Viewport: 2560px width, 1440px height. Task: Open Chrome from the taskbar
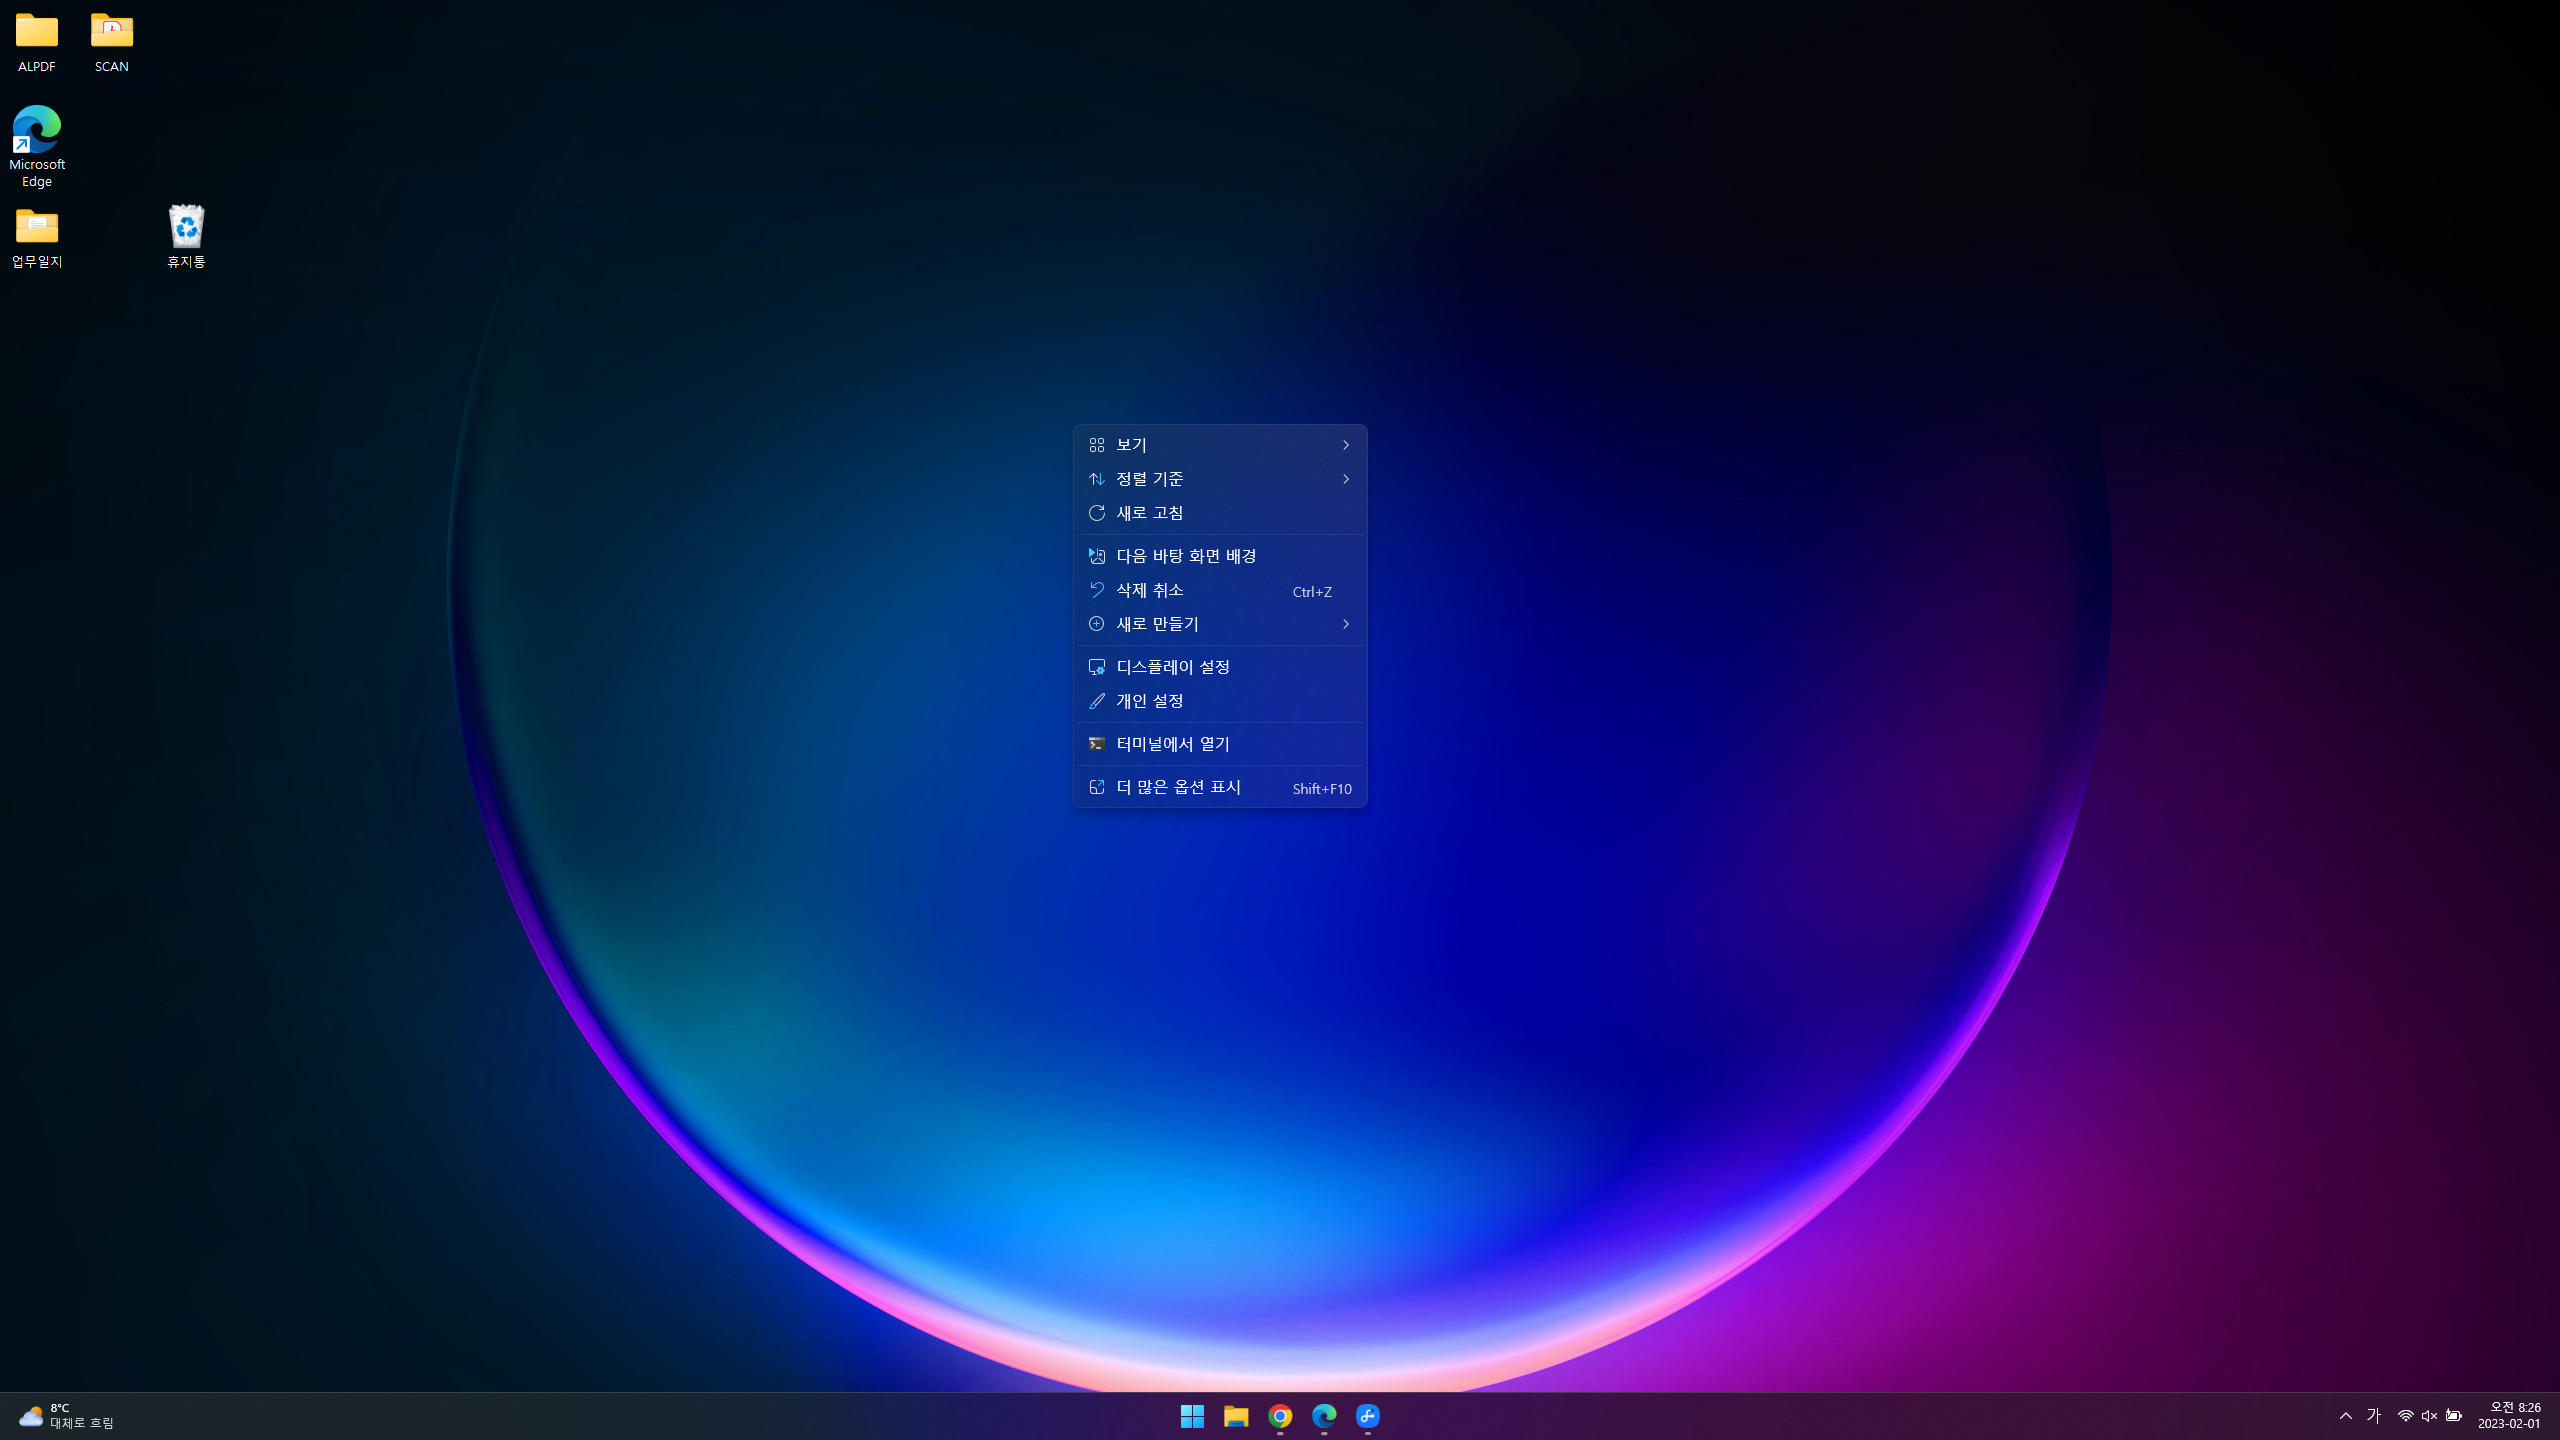pyautogui.click(x=1280, y=1416)
